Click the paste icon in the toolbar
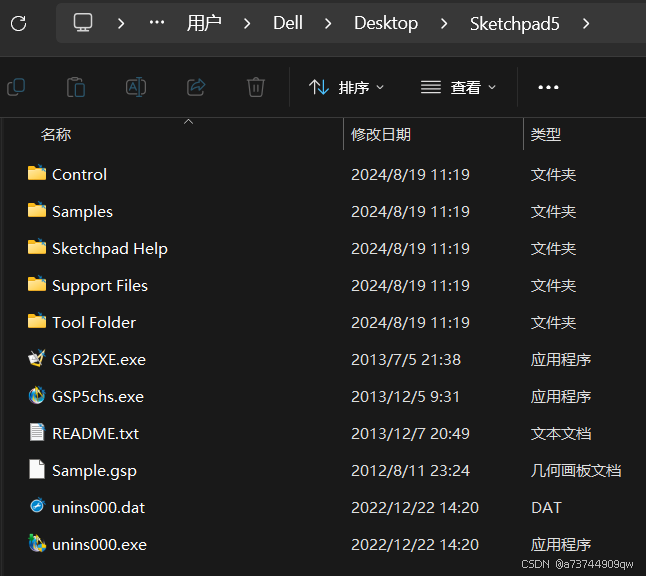 click(76, 87)
